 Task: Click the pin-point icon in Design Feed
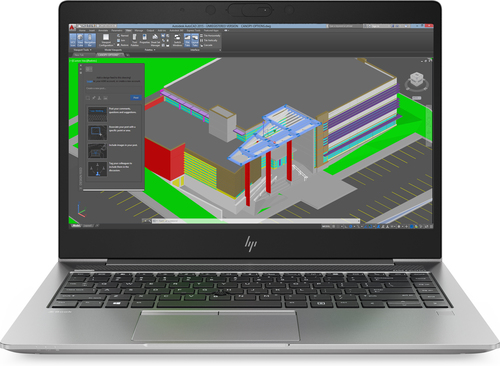(94, 98)
